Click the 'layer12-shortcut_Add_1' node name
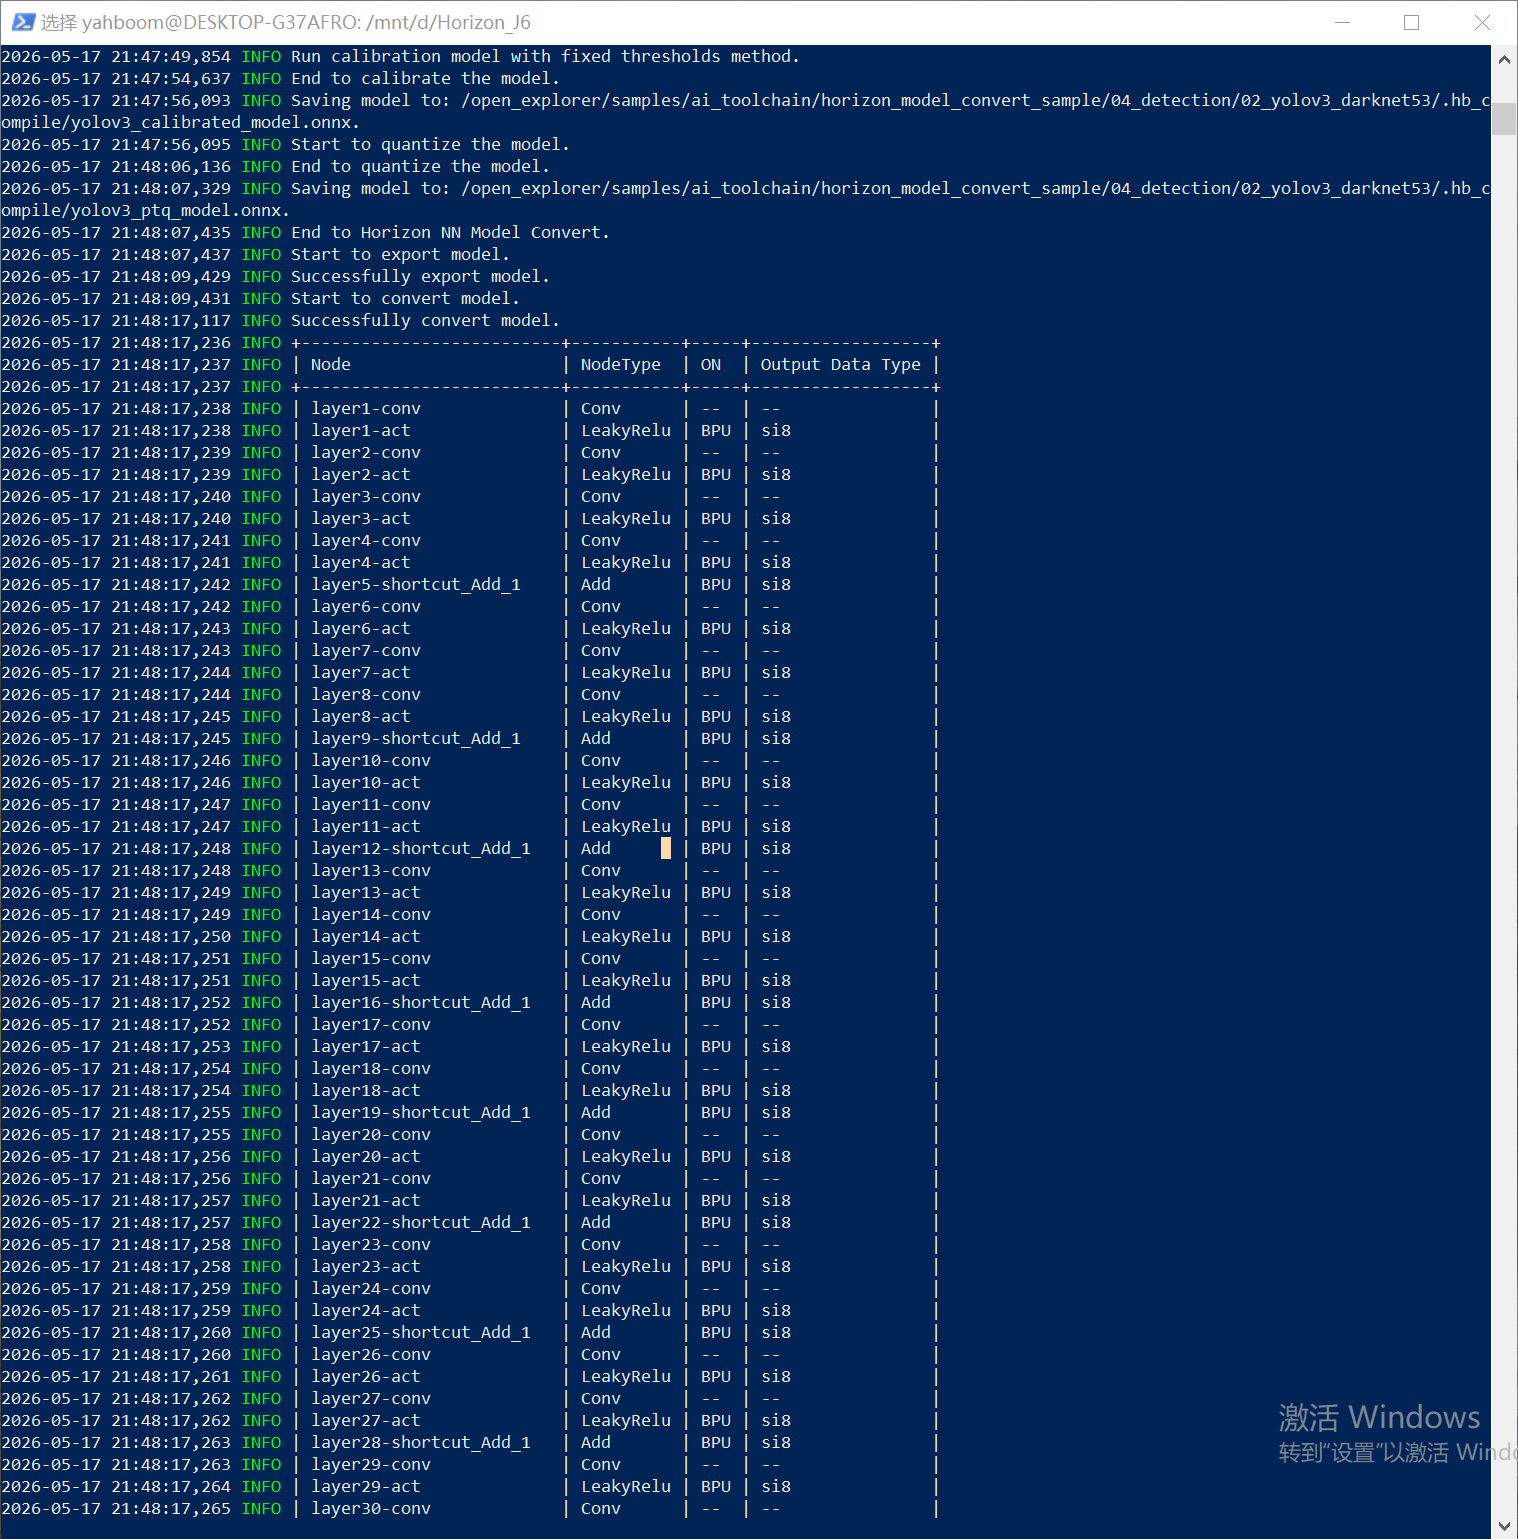 click(x=421, y=848)
